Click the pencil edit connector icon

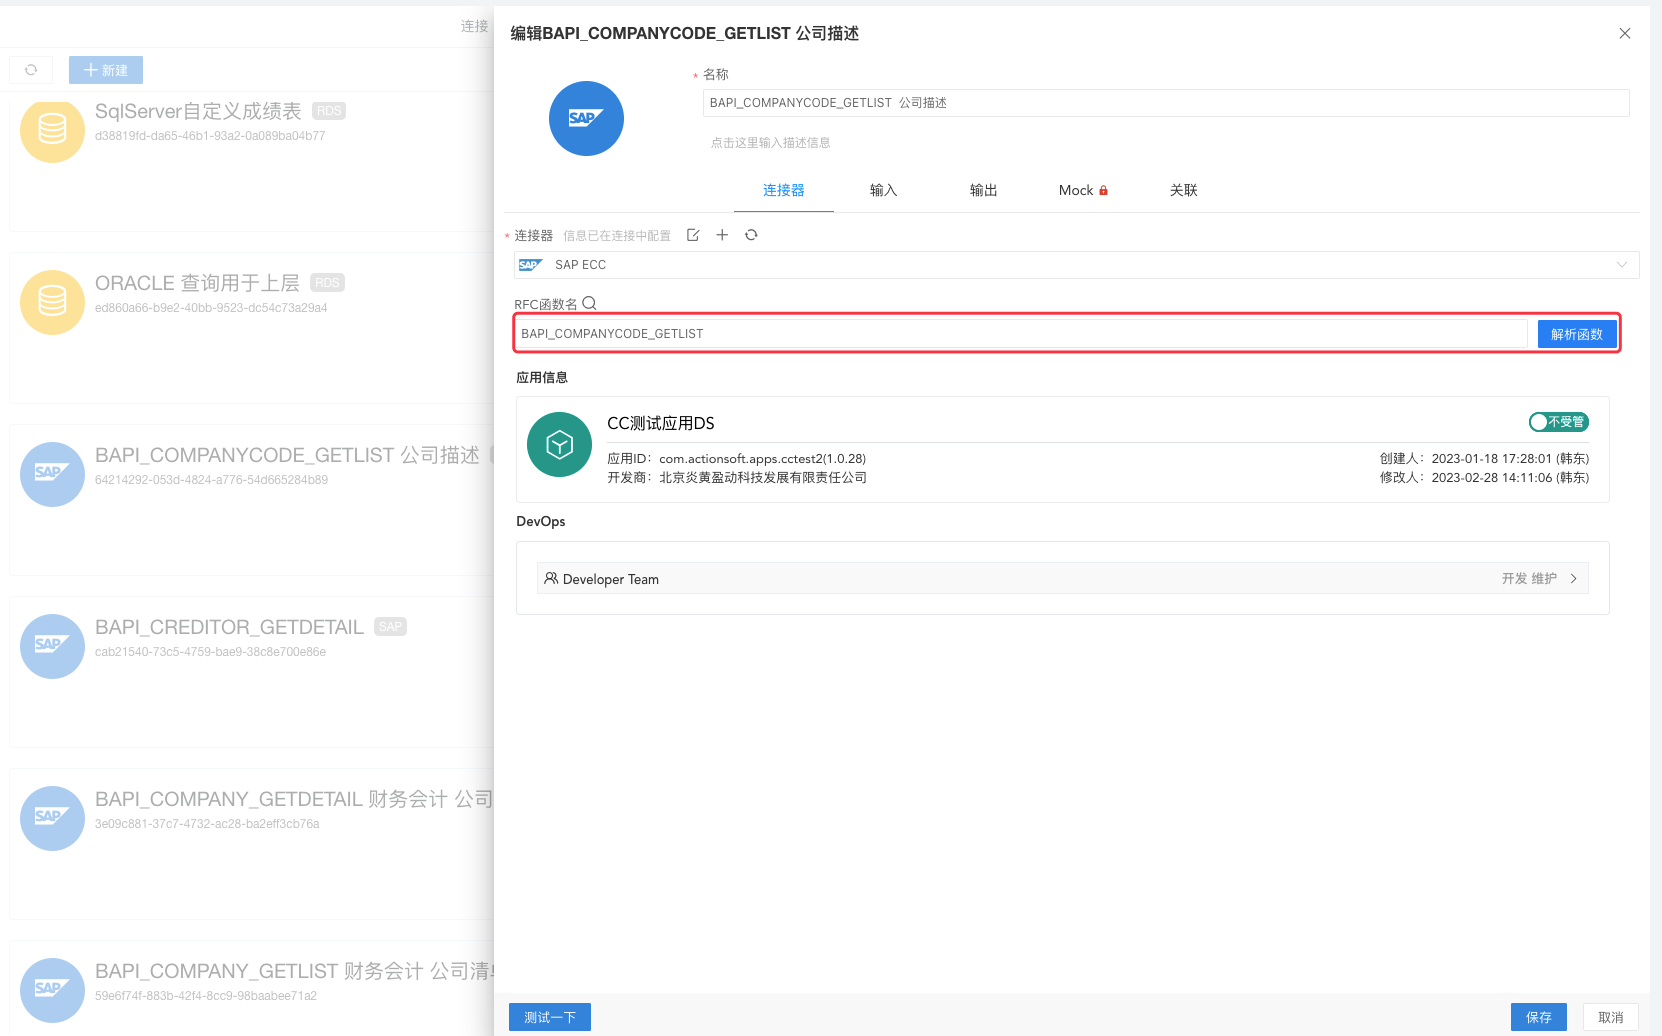693,234
